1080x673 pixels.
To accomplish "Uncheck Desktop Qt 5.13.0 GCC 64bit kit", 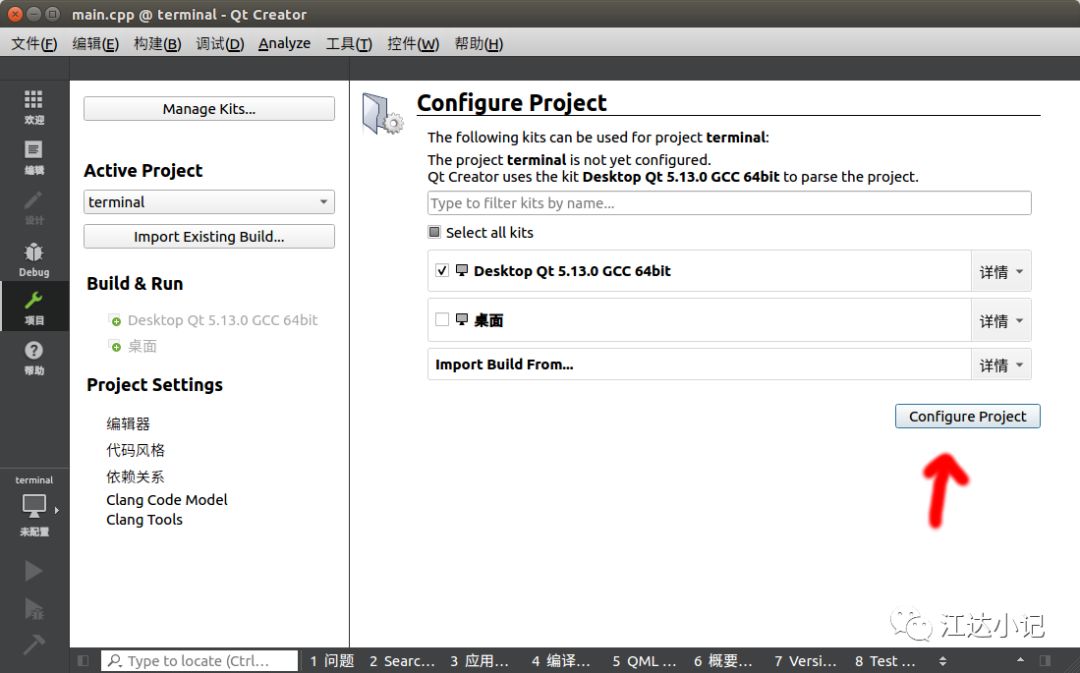I will [x=442, y=271].
